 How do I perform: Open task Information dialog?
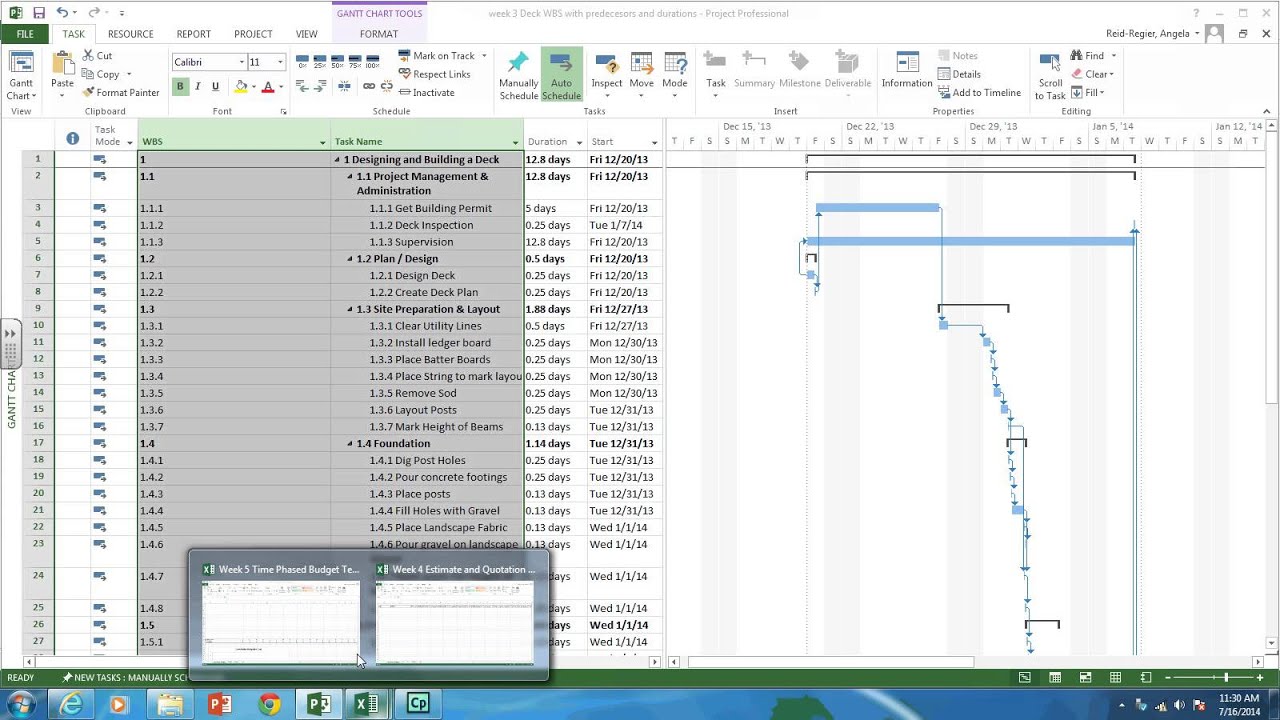tap(907, 70)
